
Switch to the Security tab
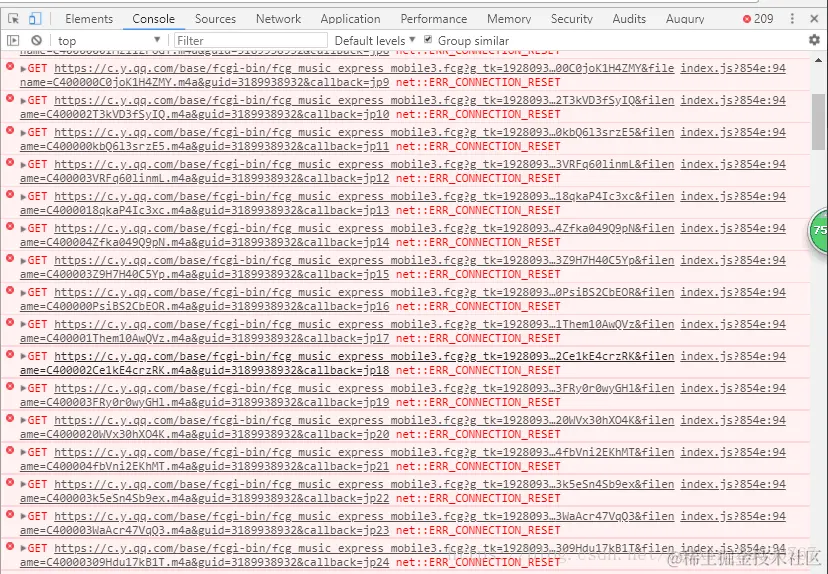tap(571, 19)
